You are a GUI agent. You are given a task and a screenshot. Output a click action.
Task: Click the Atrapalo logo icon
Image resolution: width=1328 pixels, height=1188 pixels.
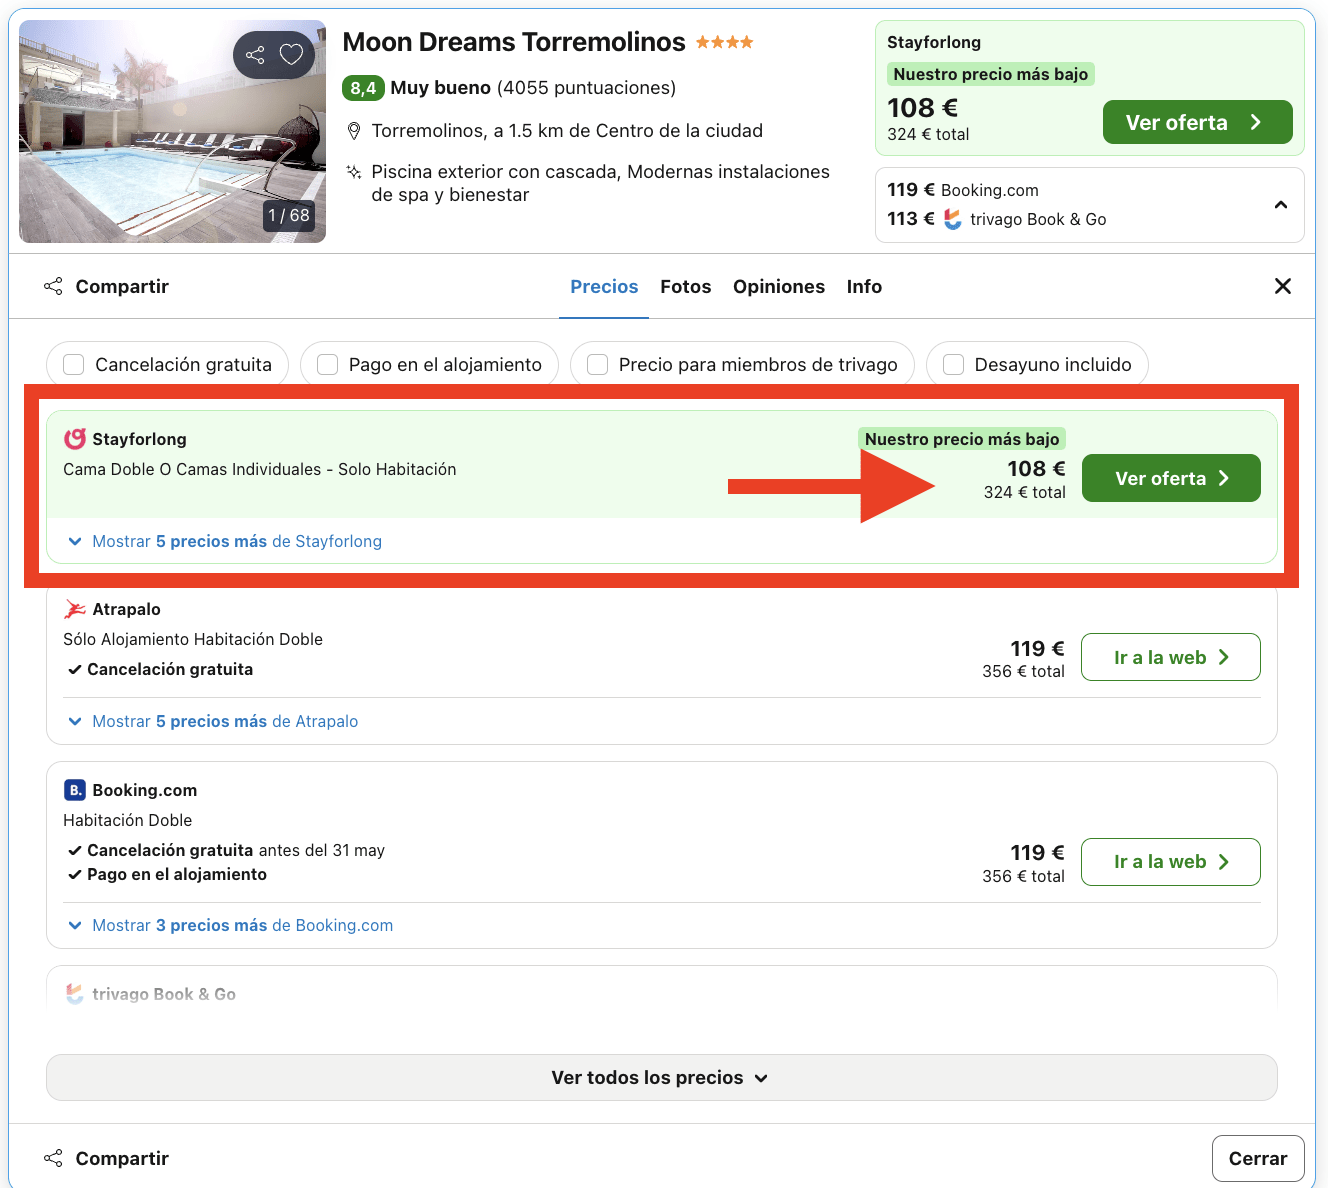coord(73,608)
